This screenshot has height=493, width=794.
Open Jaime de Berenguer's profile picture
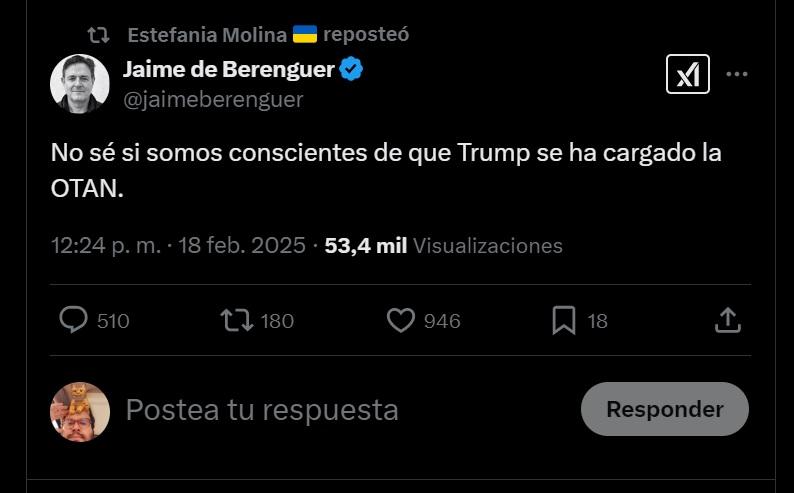tap(80, 84)
